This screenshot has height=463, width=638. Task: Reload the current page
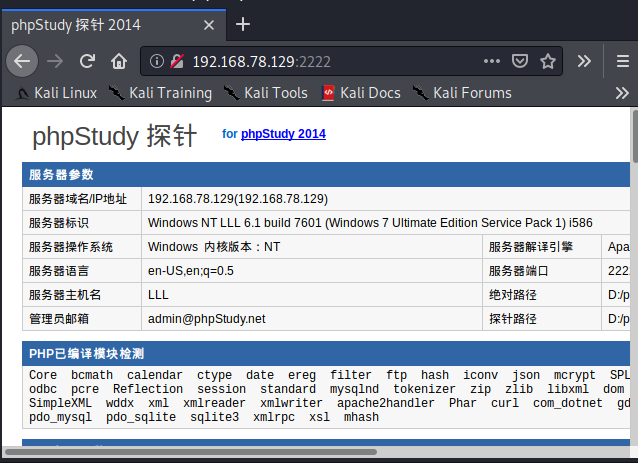point(87,61)
